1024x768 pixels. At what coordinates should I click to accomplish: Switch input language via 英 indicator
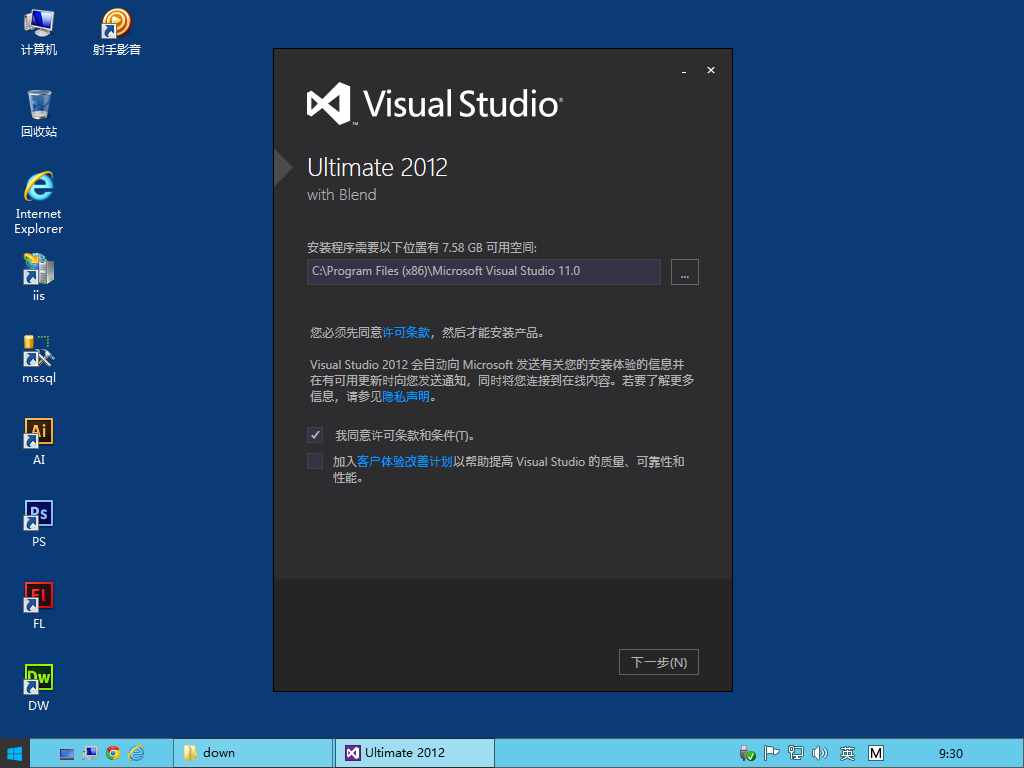(847, 754)
